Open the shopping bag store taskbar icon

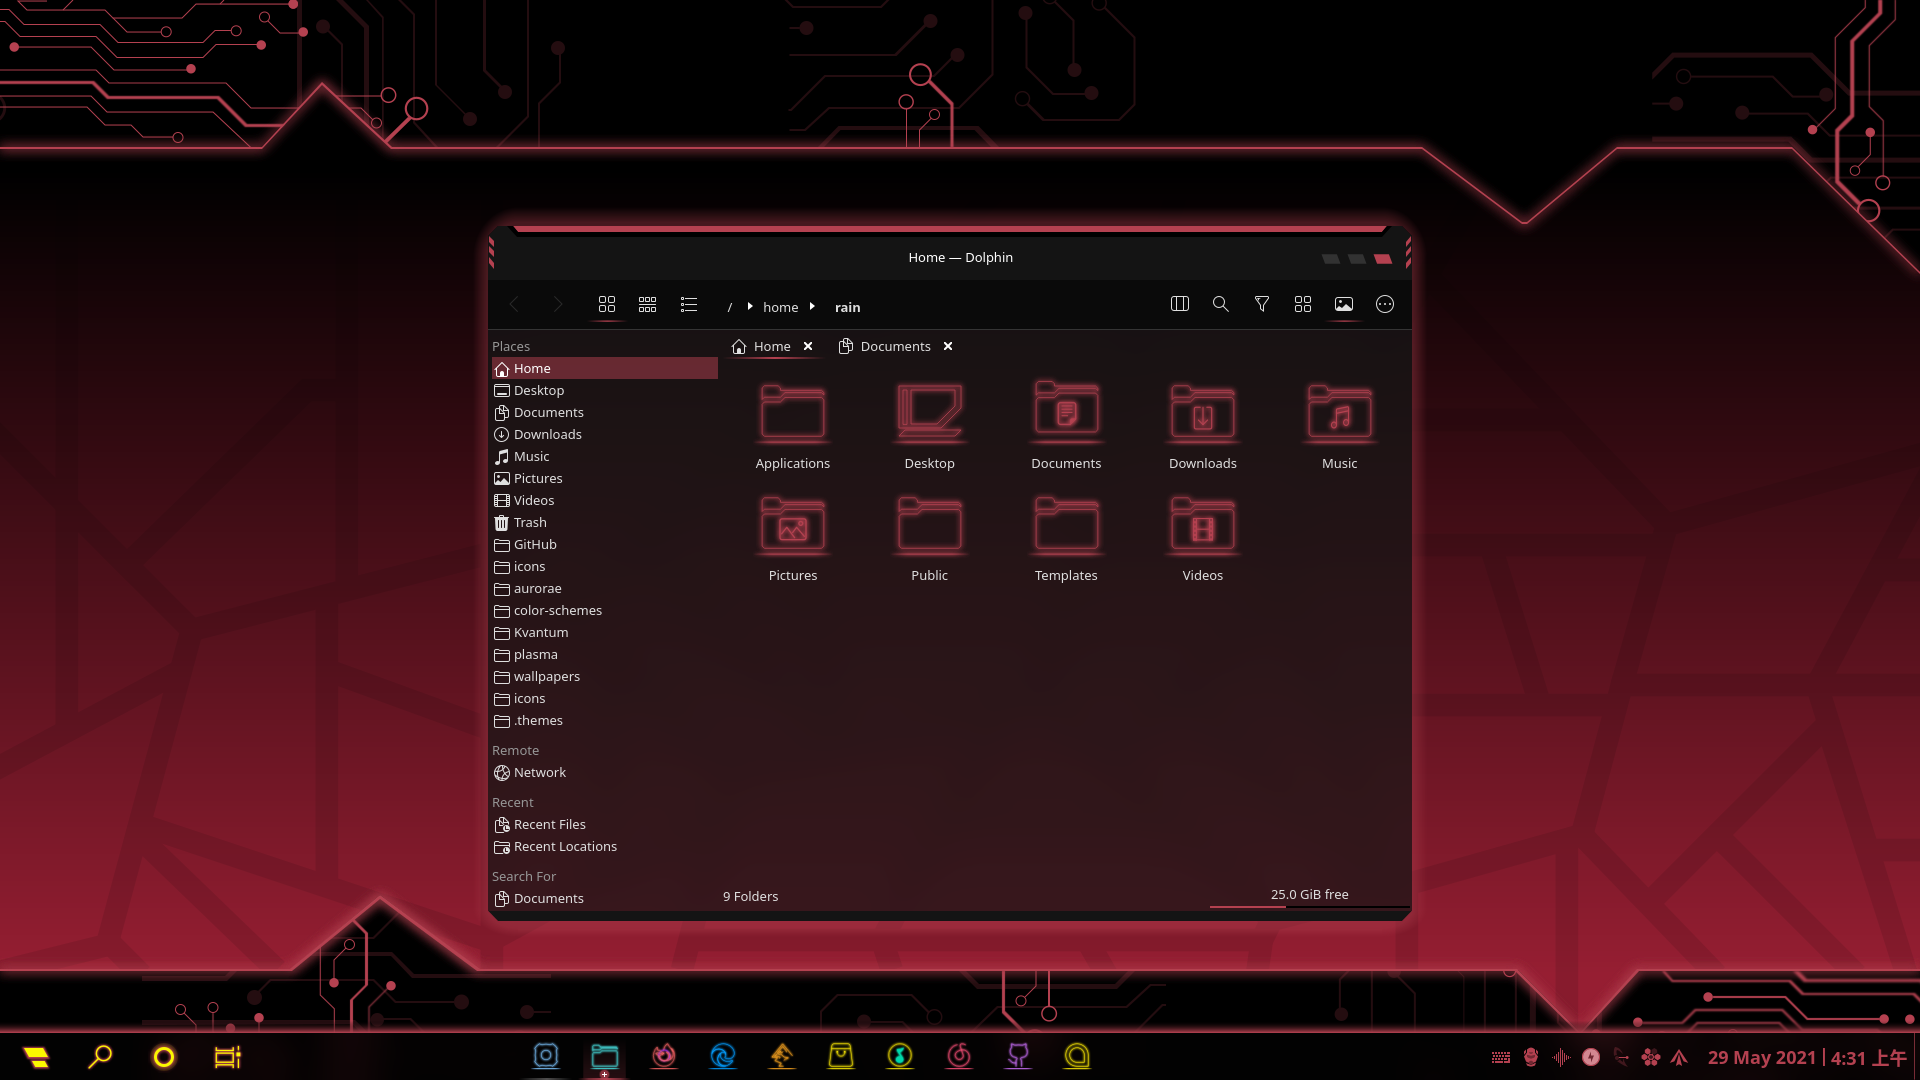841,1056
